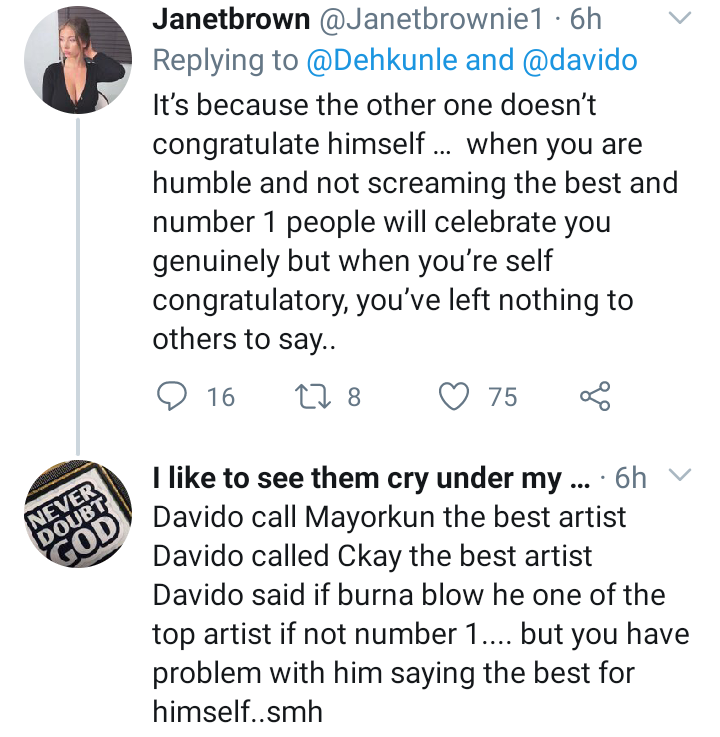This screenshot has width=720, height=737.
Task: Click the like count number 75
Action: click(x=503, y=398)
